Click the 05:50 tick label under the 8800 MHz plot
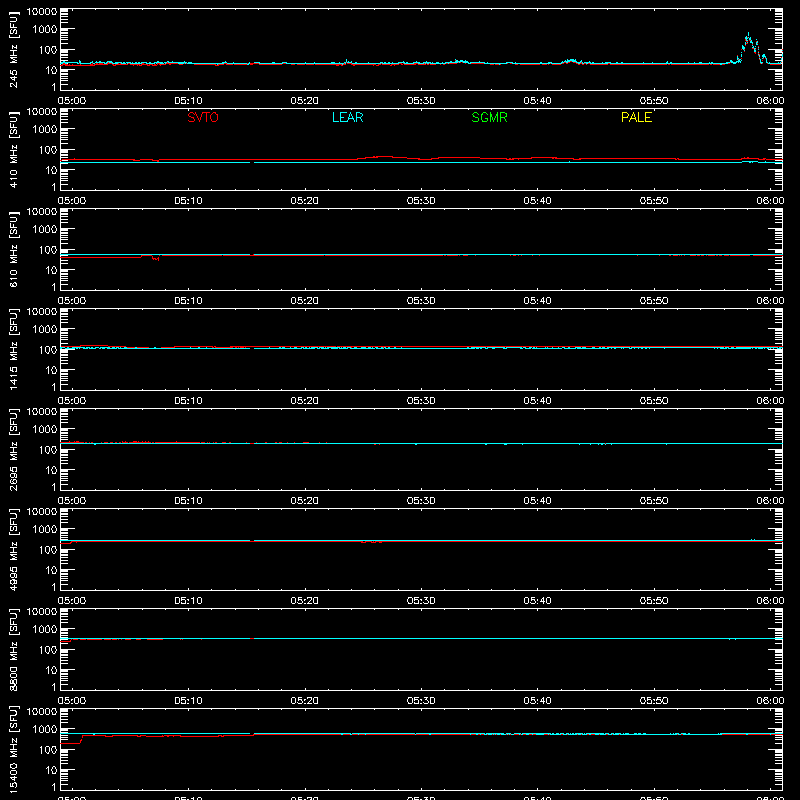800x800 pixels. coord(654,701)
